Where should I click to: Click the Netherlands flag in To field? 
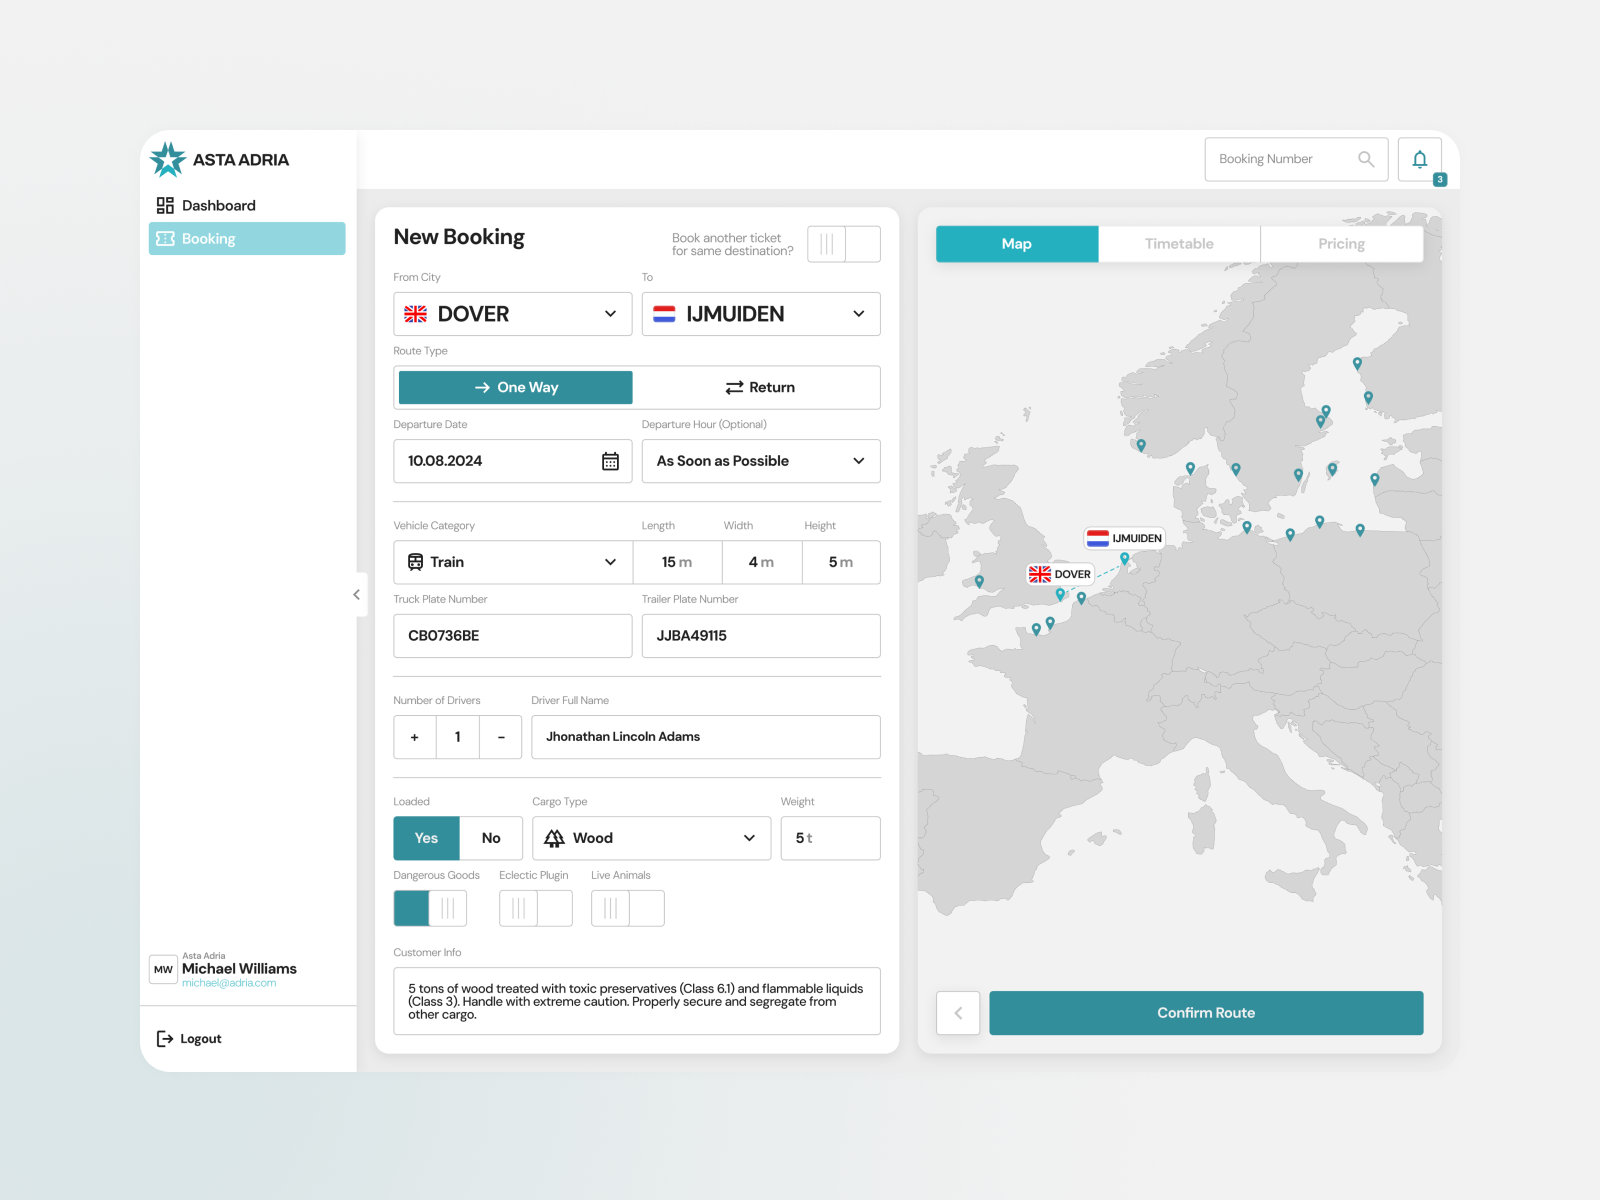(664, 314)
